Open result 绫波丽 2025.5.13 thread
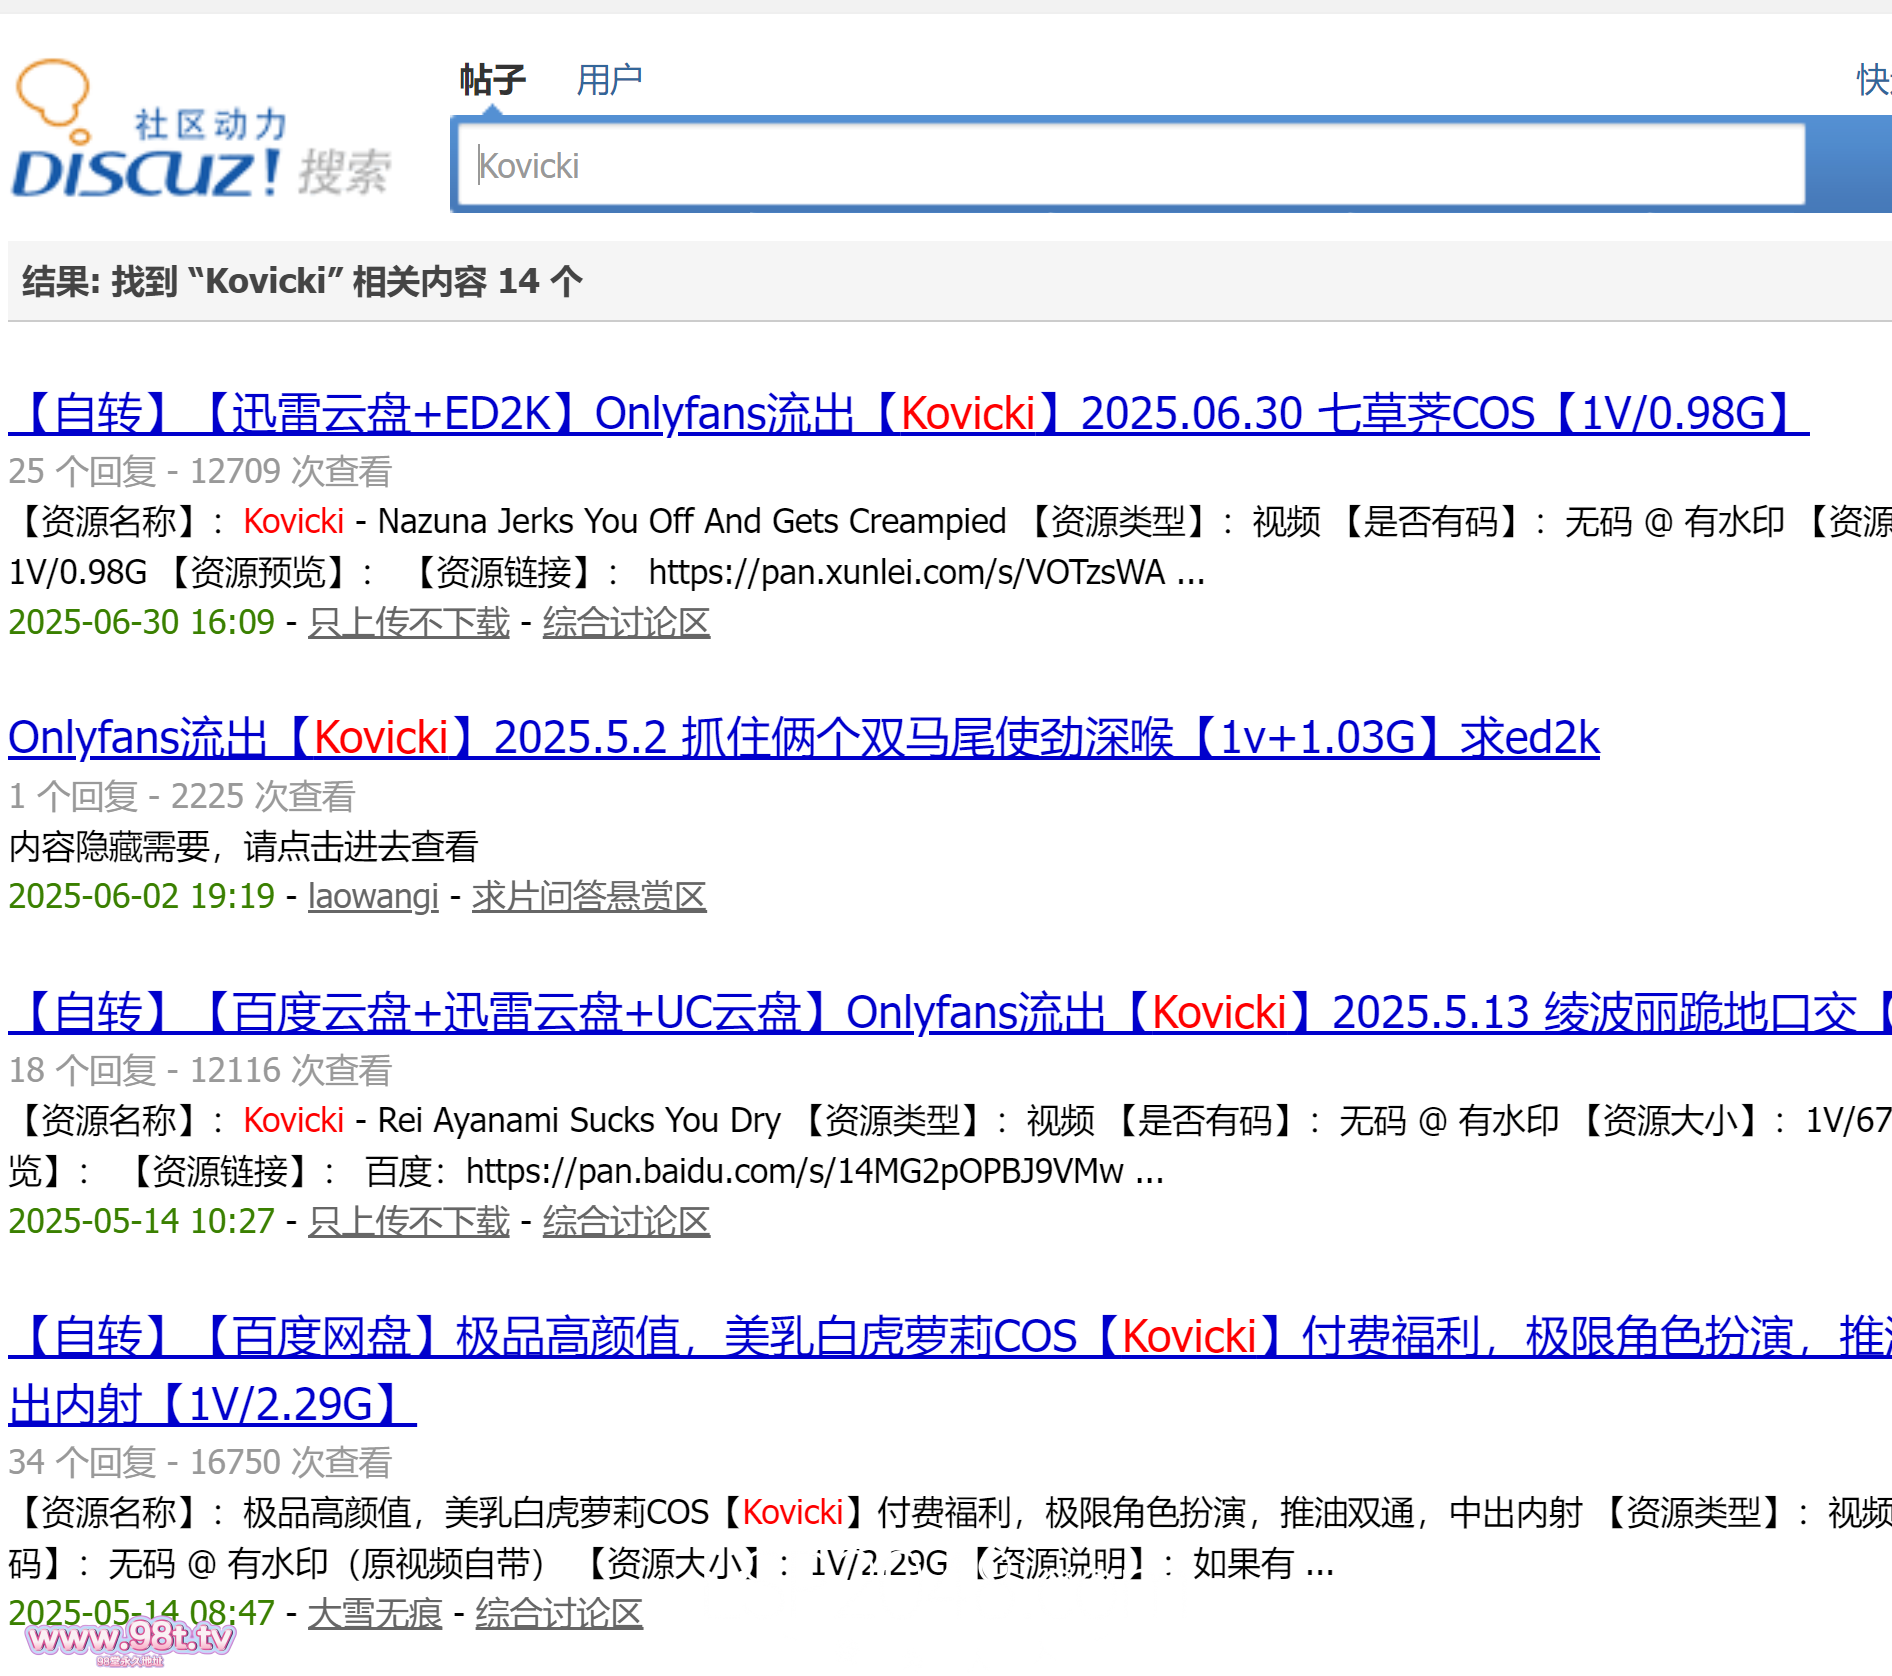The image size is (1892, 1676). [x=950, y=1013]
